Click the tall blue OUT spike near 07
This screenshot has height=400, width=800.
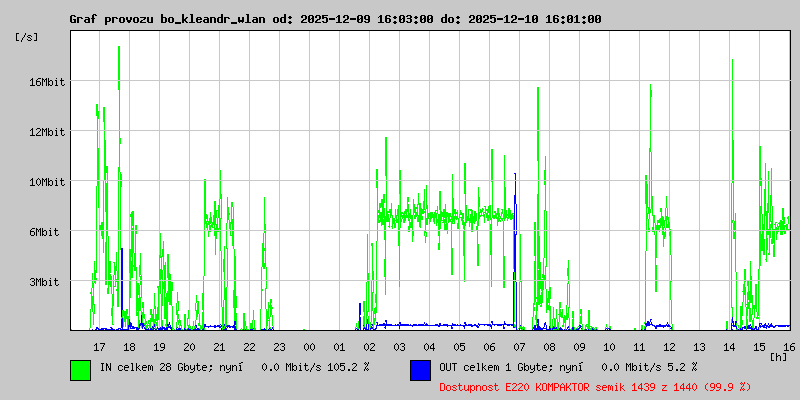(x=515, y=250)
